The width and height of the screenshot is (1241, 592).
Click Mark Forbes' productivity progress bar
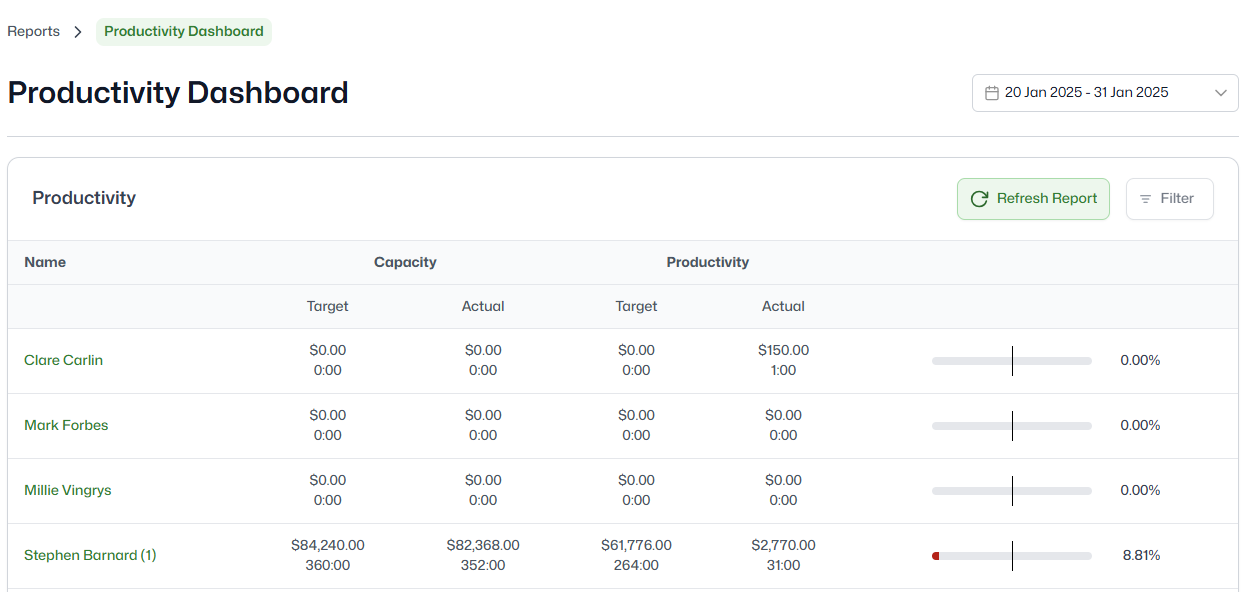point(1011,426)
